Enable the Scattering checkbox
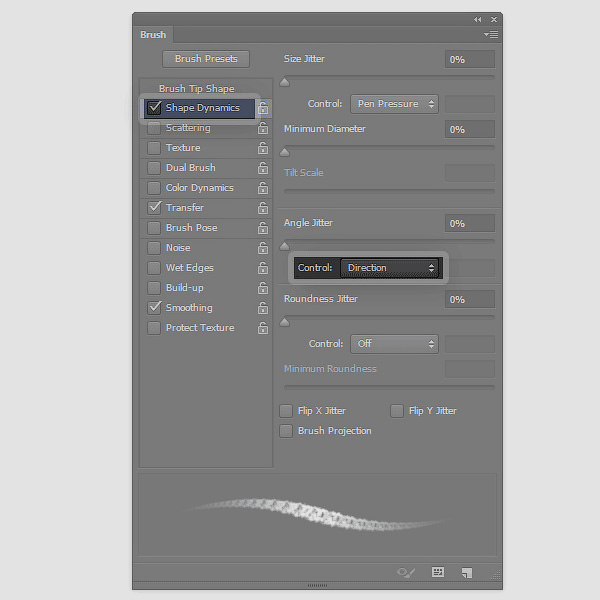The height and width of the screenshot is (600, 600). (x=154, y=128)
